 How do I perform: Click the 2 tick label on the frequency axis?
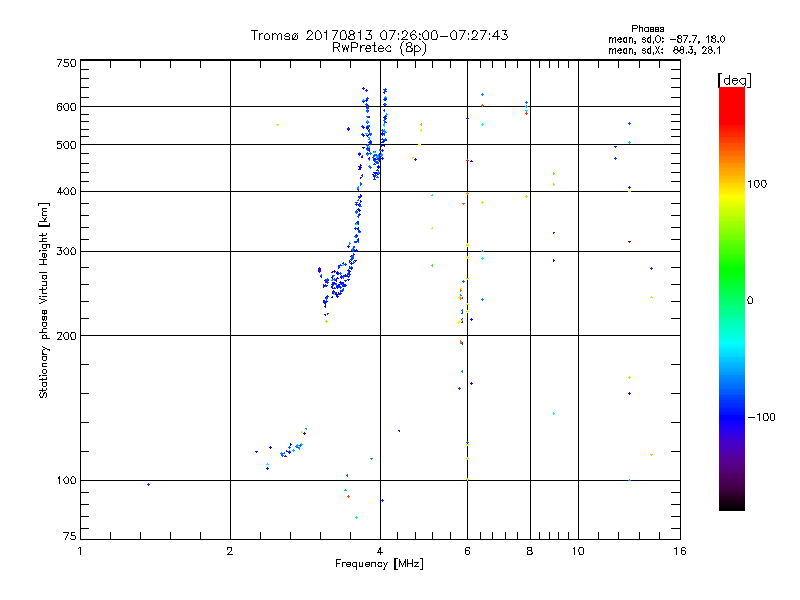point(230,551)
